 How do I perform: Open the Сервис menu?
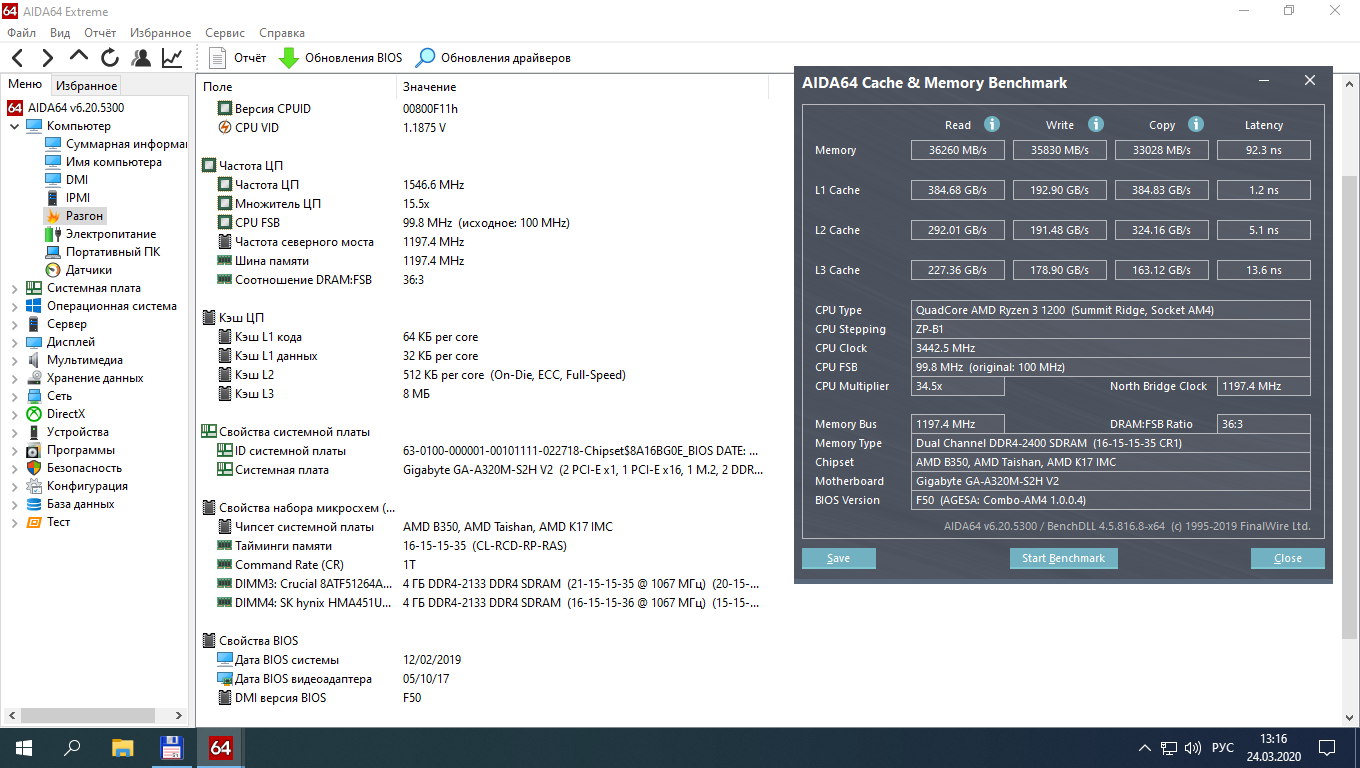tap(225, 33)
